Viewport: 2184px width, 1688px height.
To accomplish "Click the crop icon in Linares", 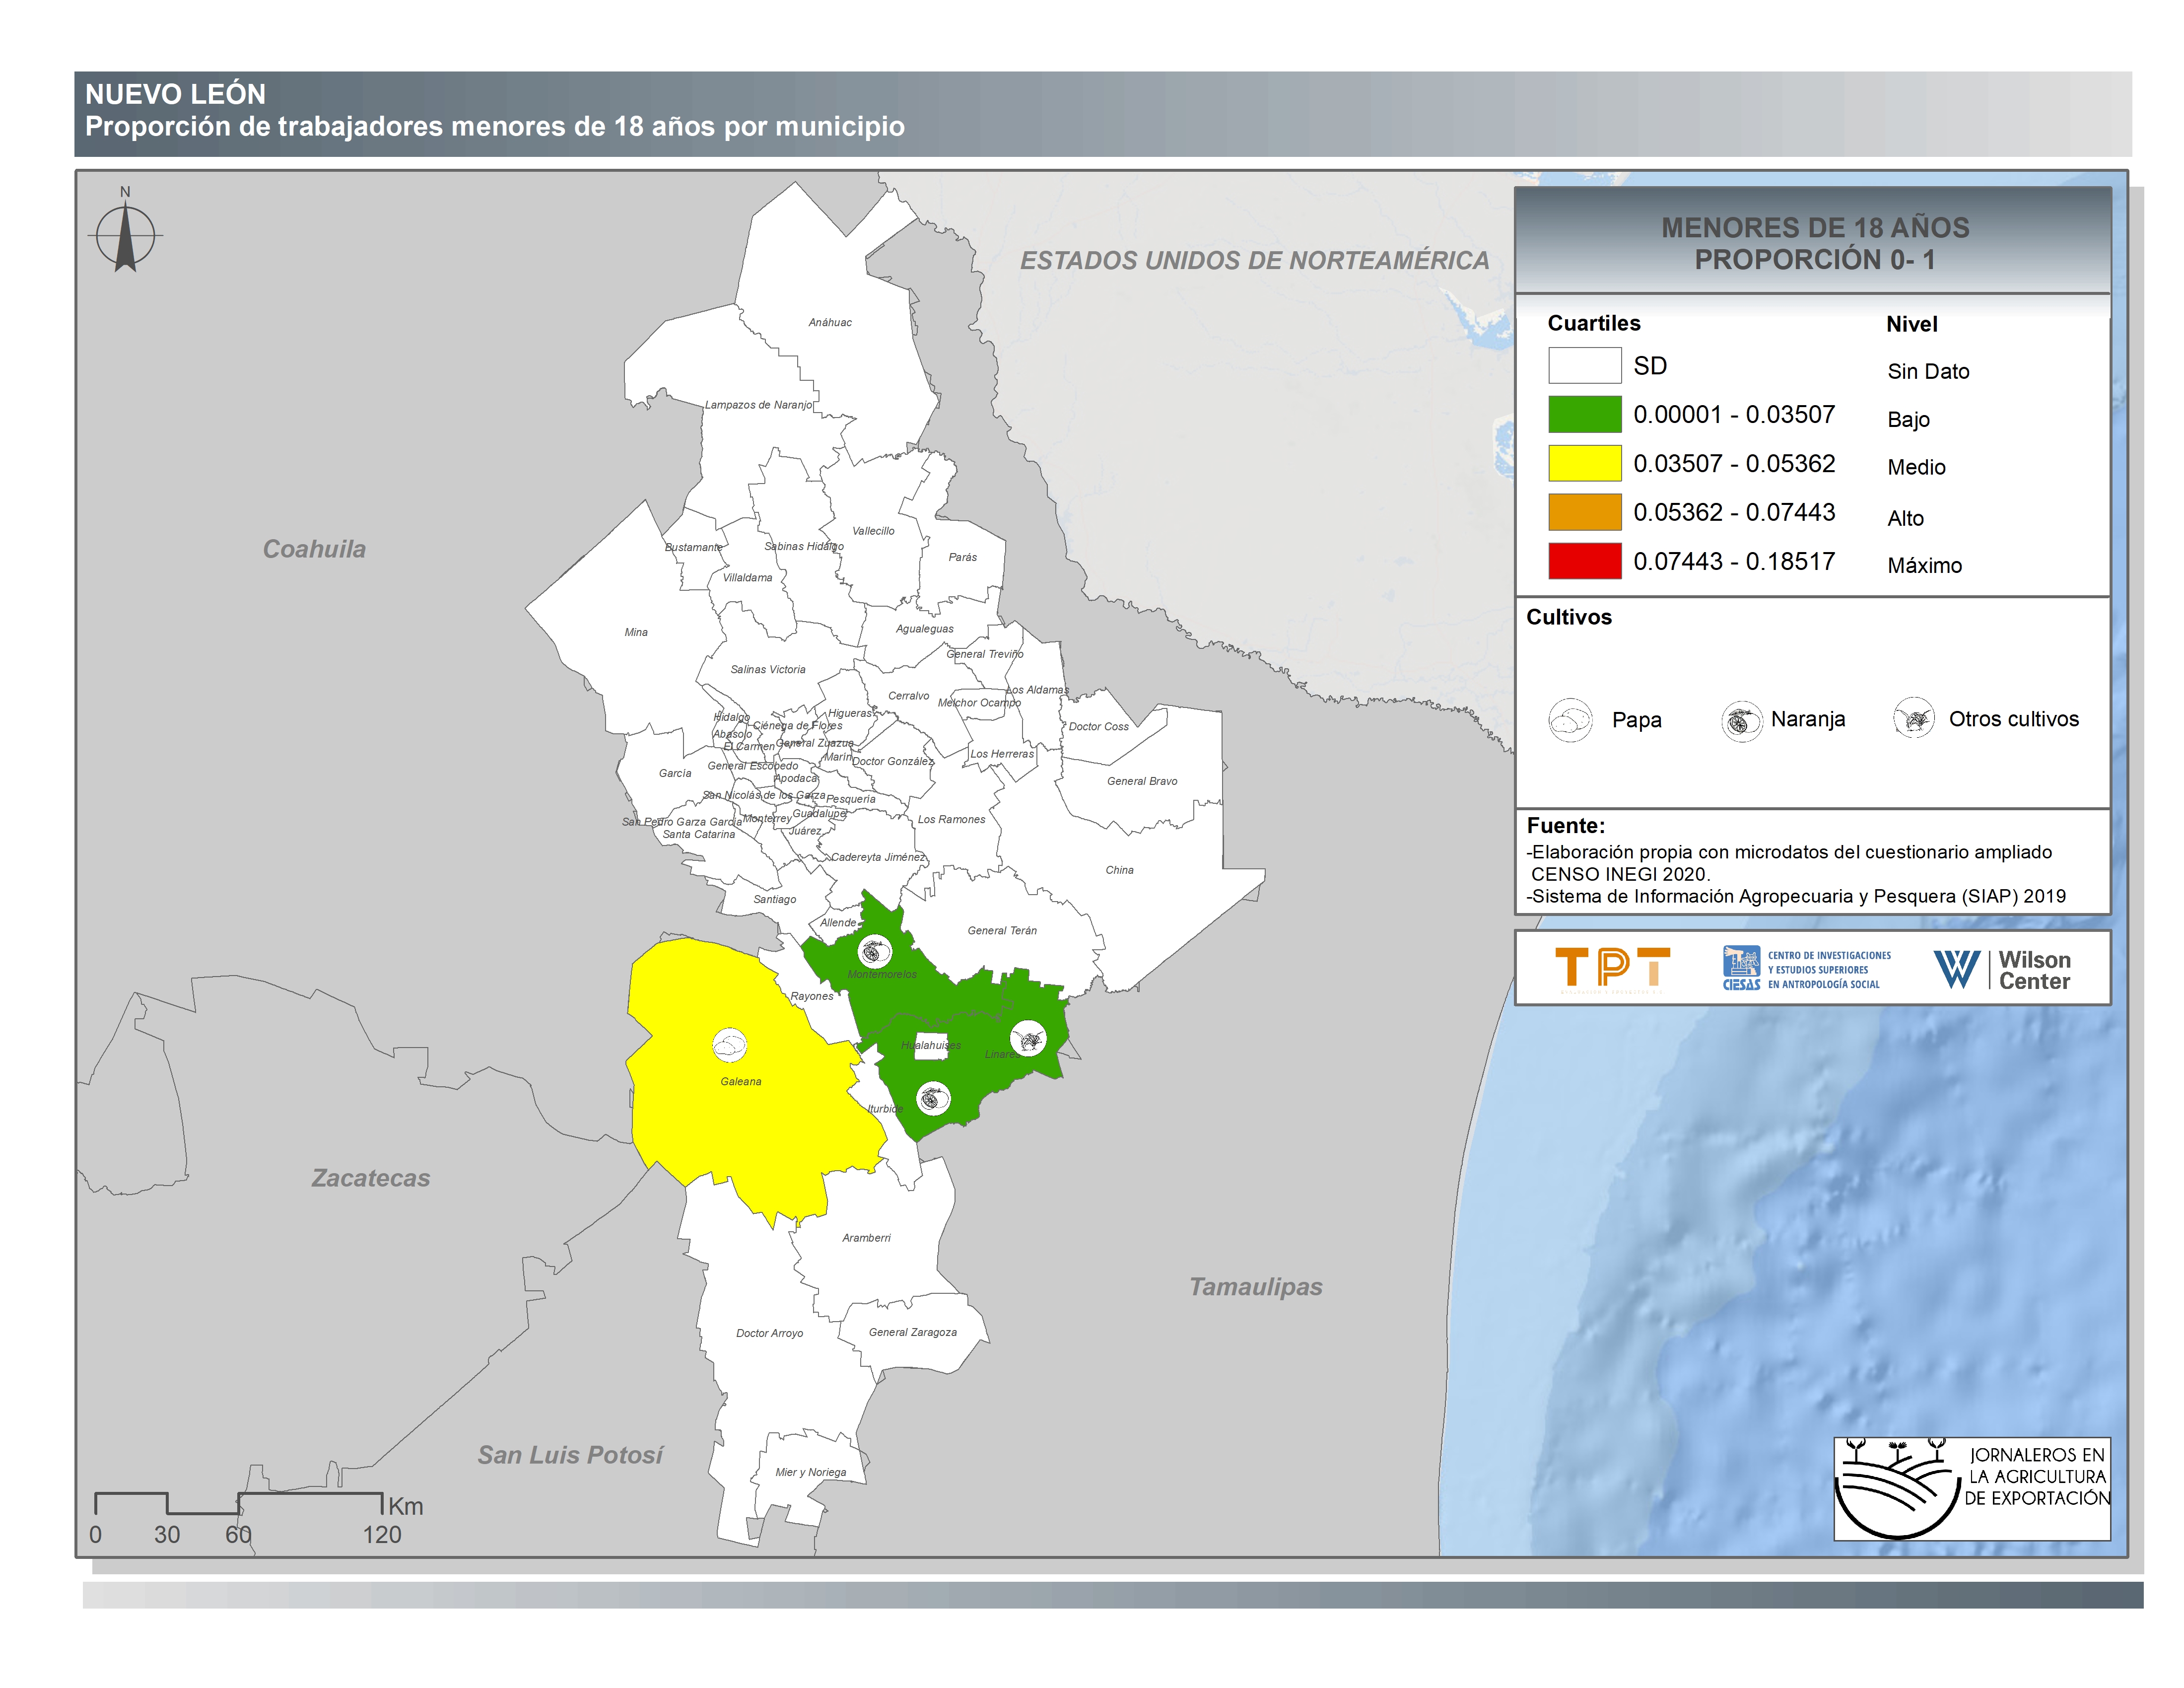I will 1028,1038.
